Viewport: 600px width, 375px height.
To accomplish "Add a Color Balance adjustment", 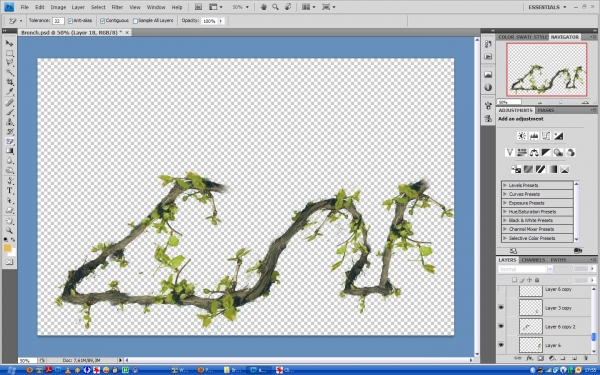I will (534, 152).
